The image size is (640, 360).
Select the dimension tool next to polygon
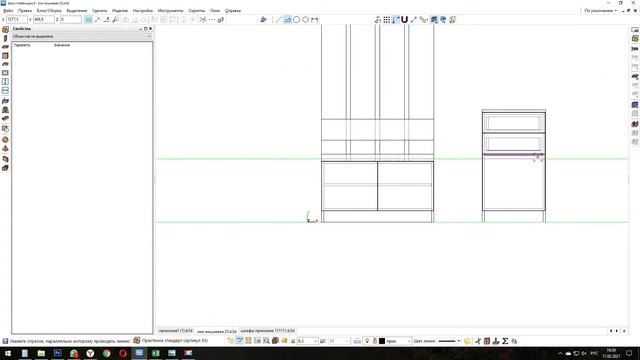[x=315, y=19]
